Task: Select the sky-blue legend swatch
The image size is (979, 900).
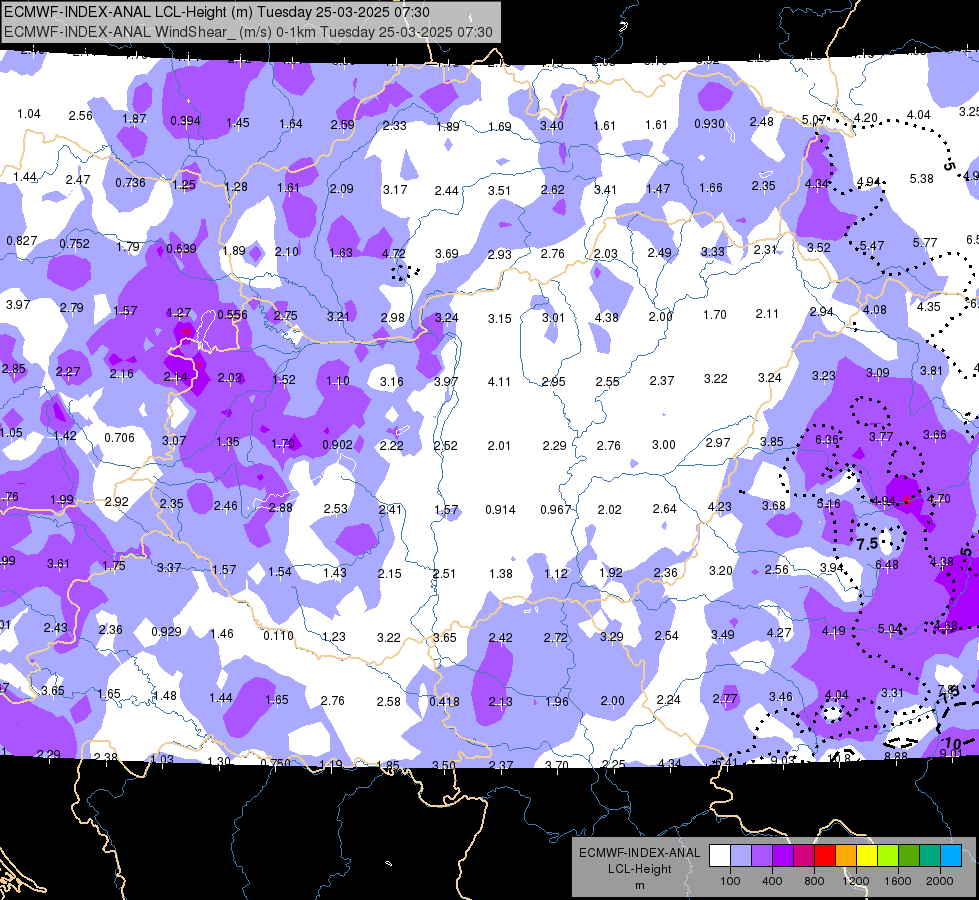Action: pyautogui.click(x=951, y=856)
